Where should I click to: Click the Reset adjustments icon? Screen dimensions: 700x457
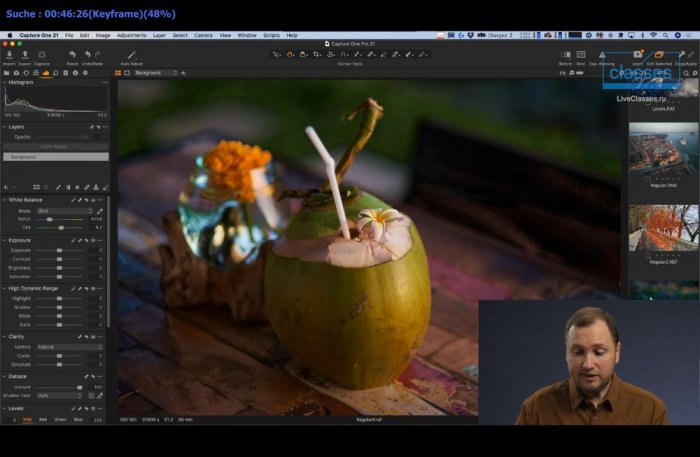coord(72,55)
